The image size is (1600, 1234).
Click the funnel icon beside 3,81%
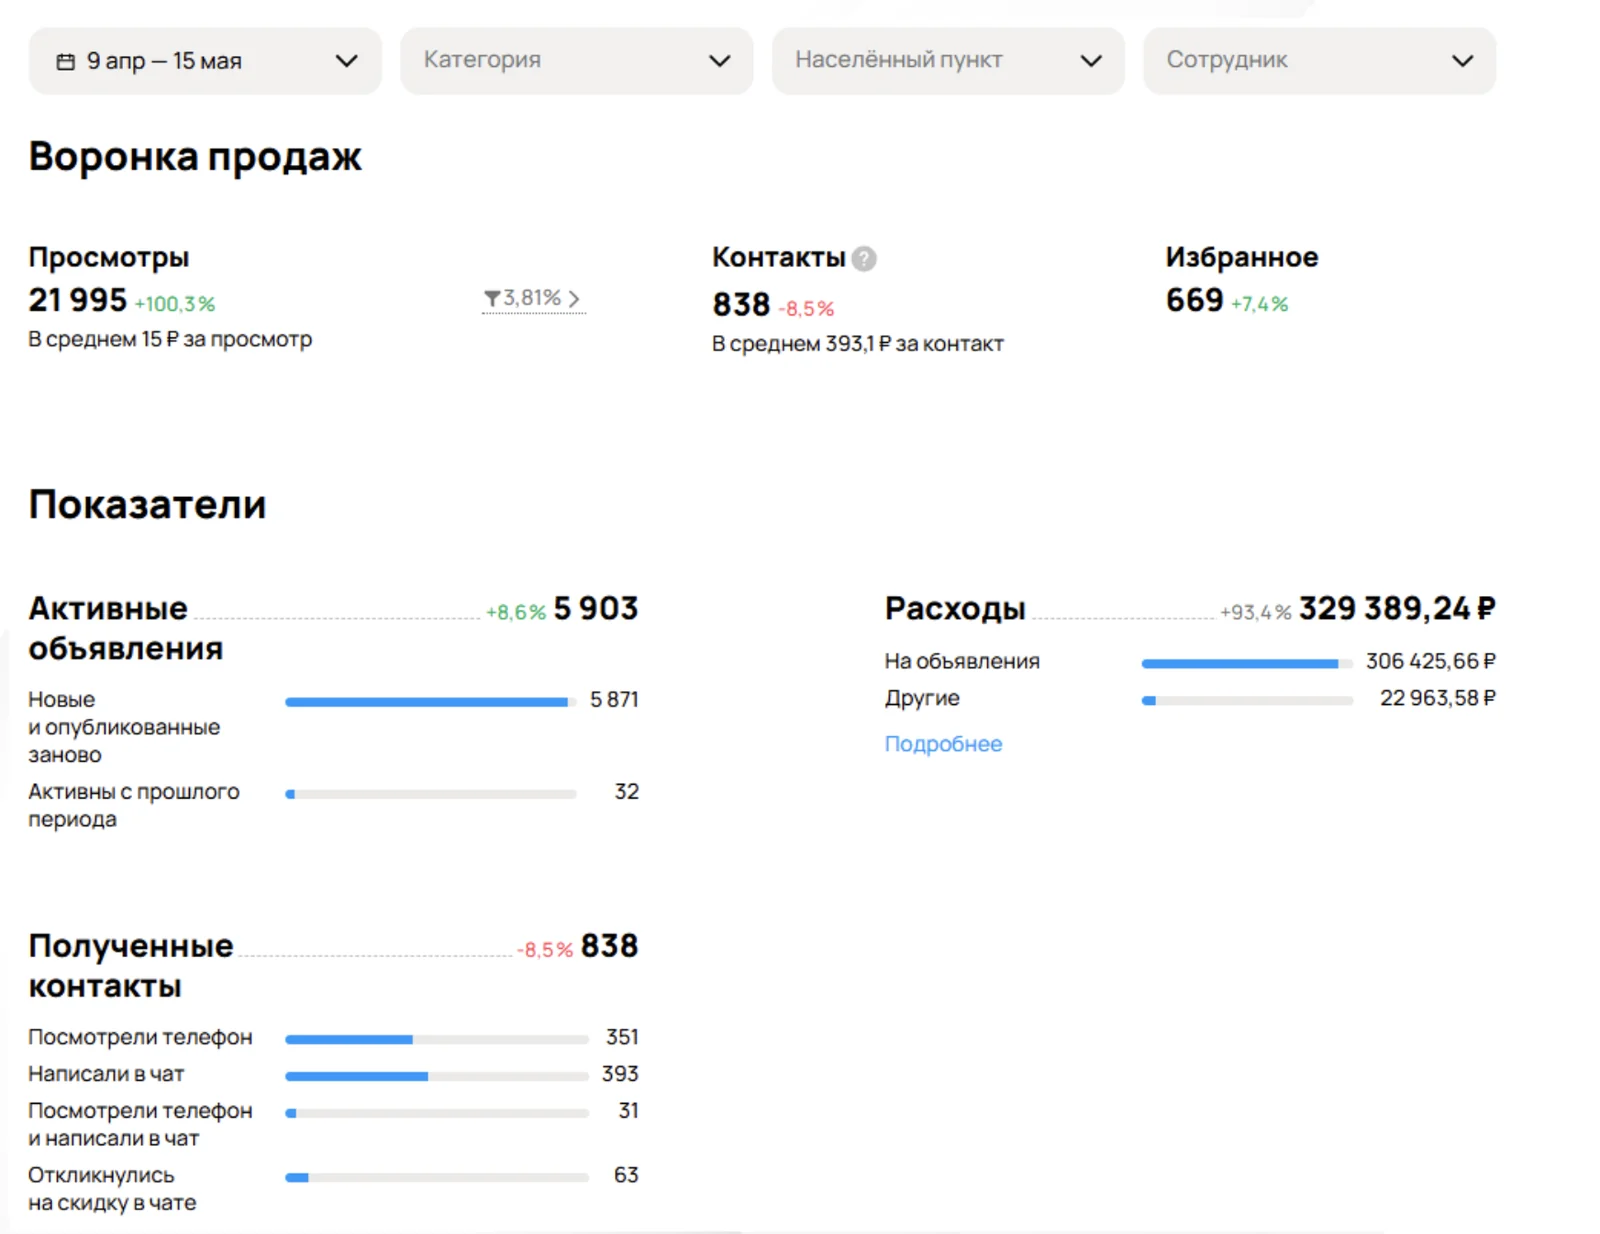click(x=492, y=299)
